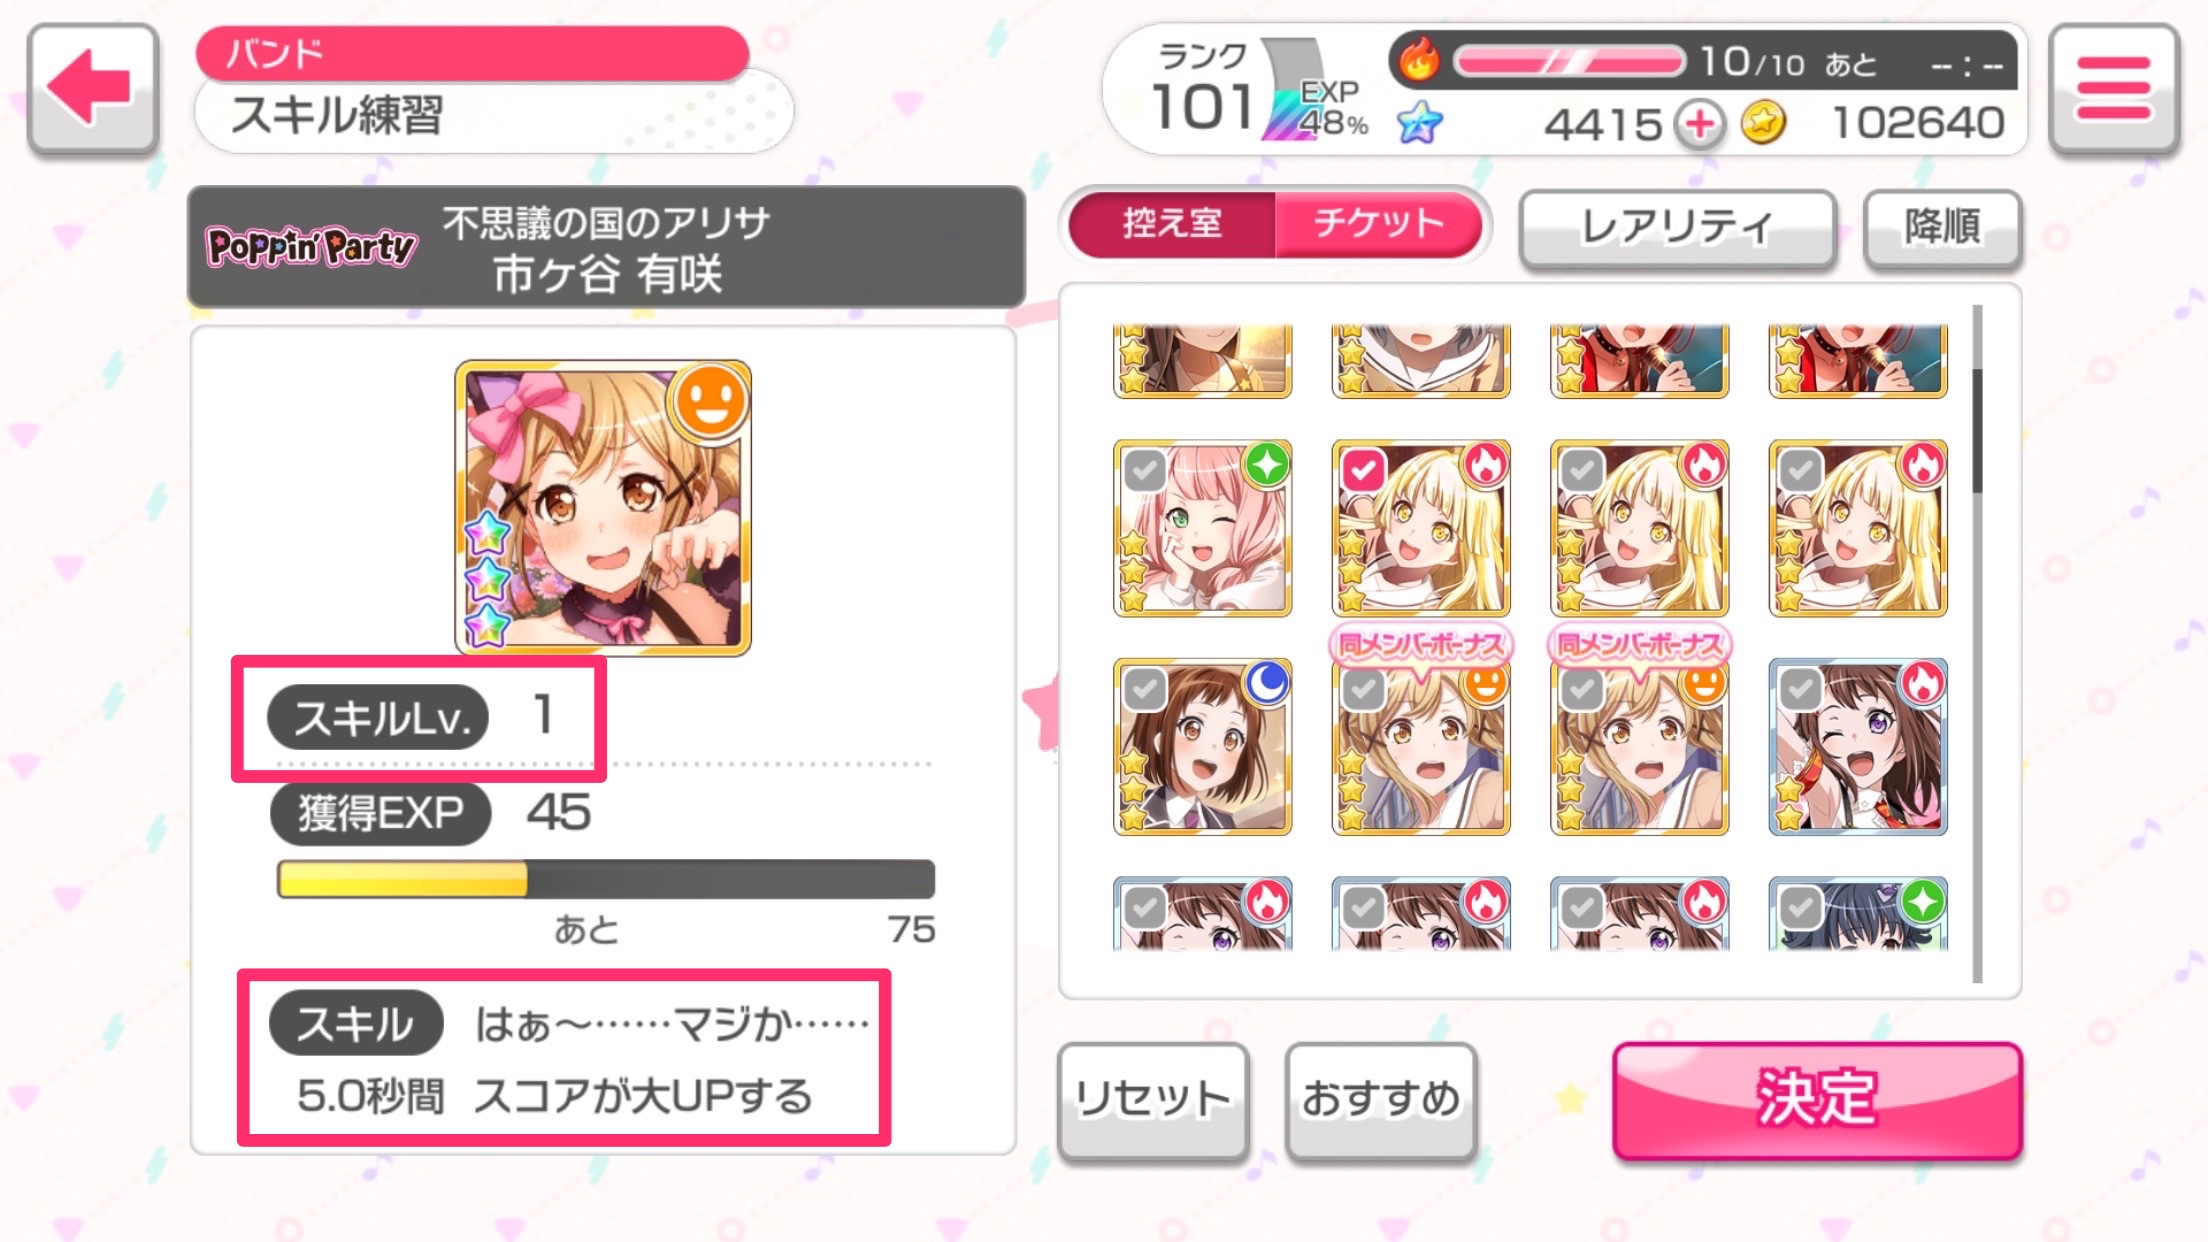Check the pink-haired card with green attribute
Viewport: 2208px width, 1242px height.
point(1202,528)
